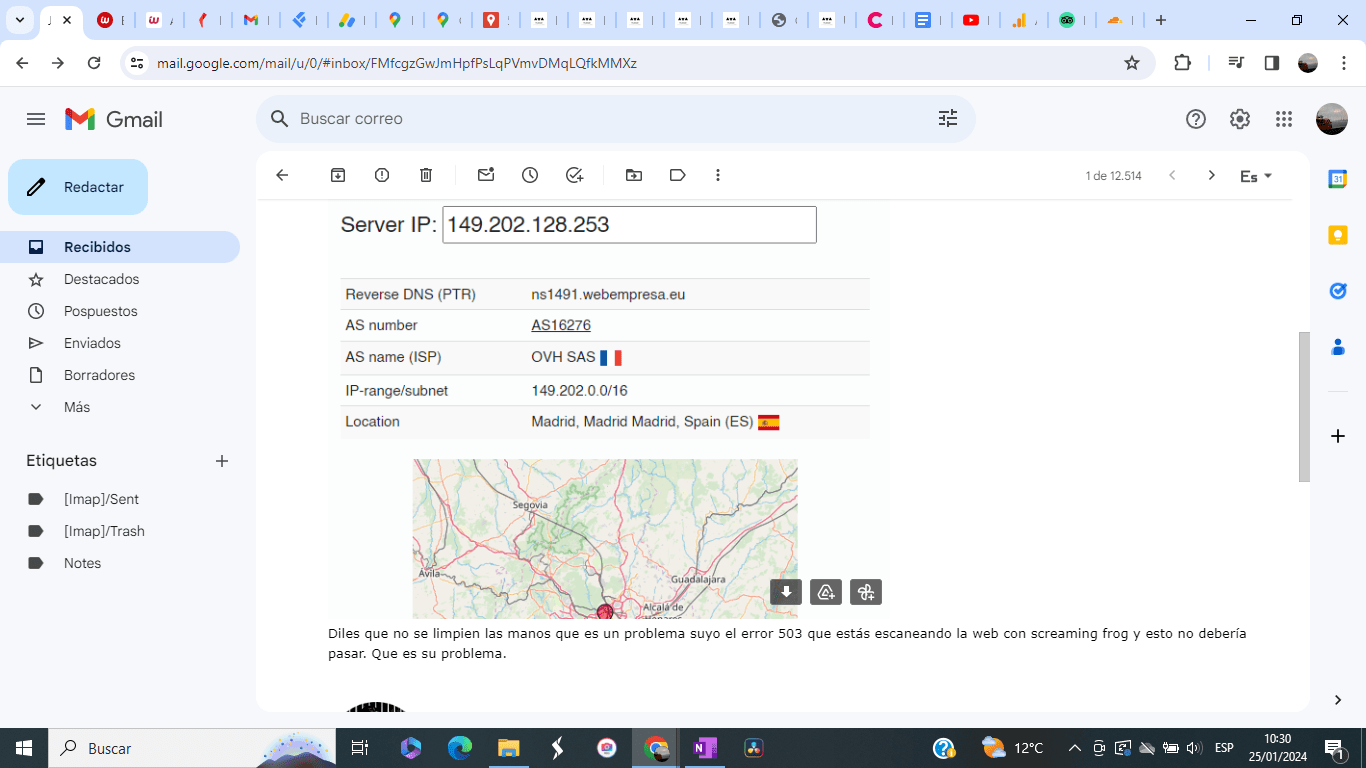
Task: Go back to the inbox with back arrow
Action: click(282, 175)
